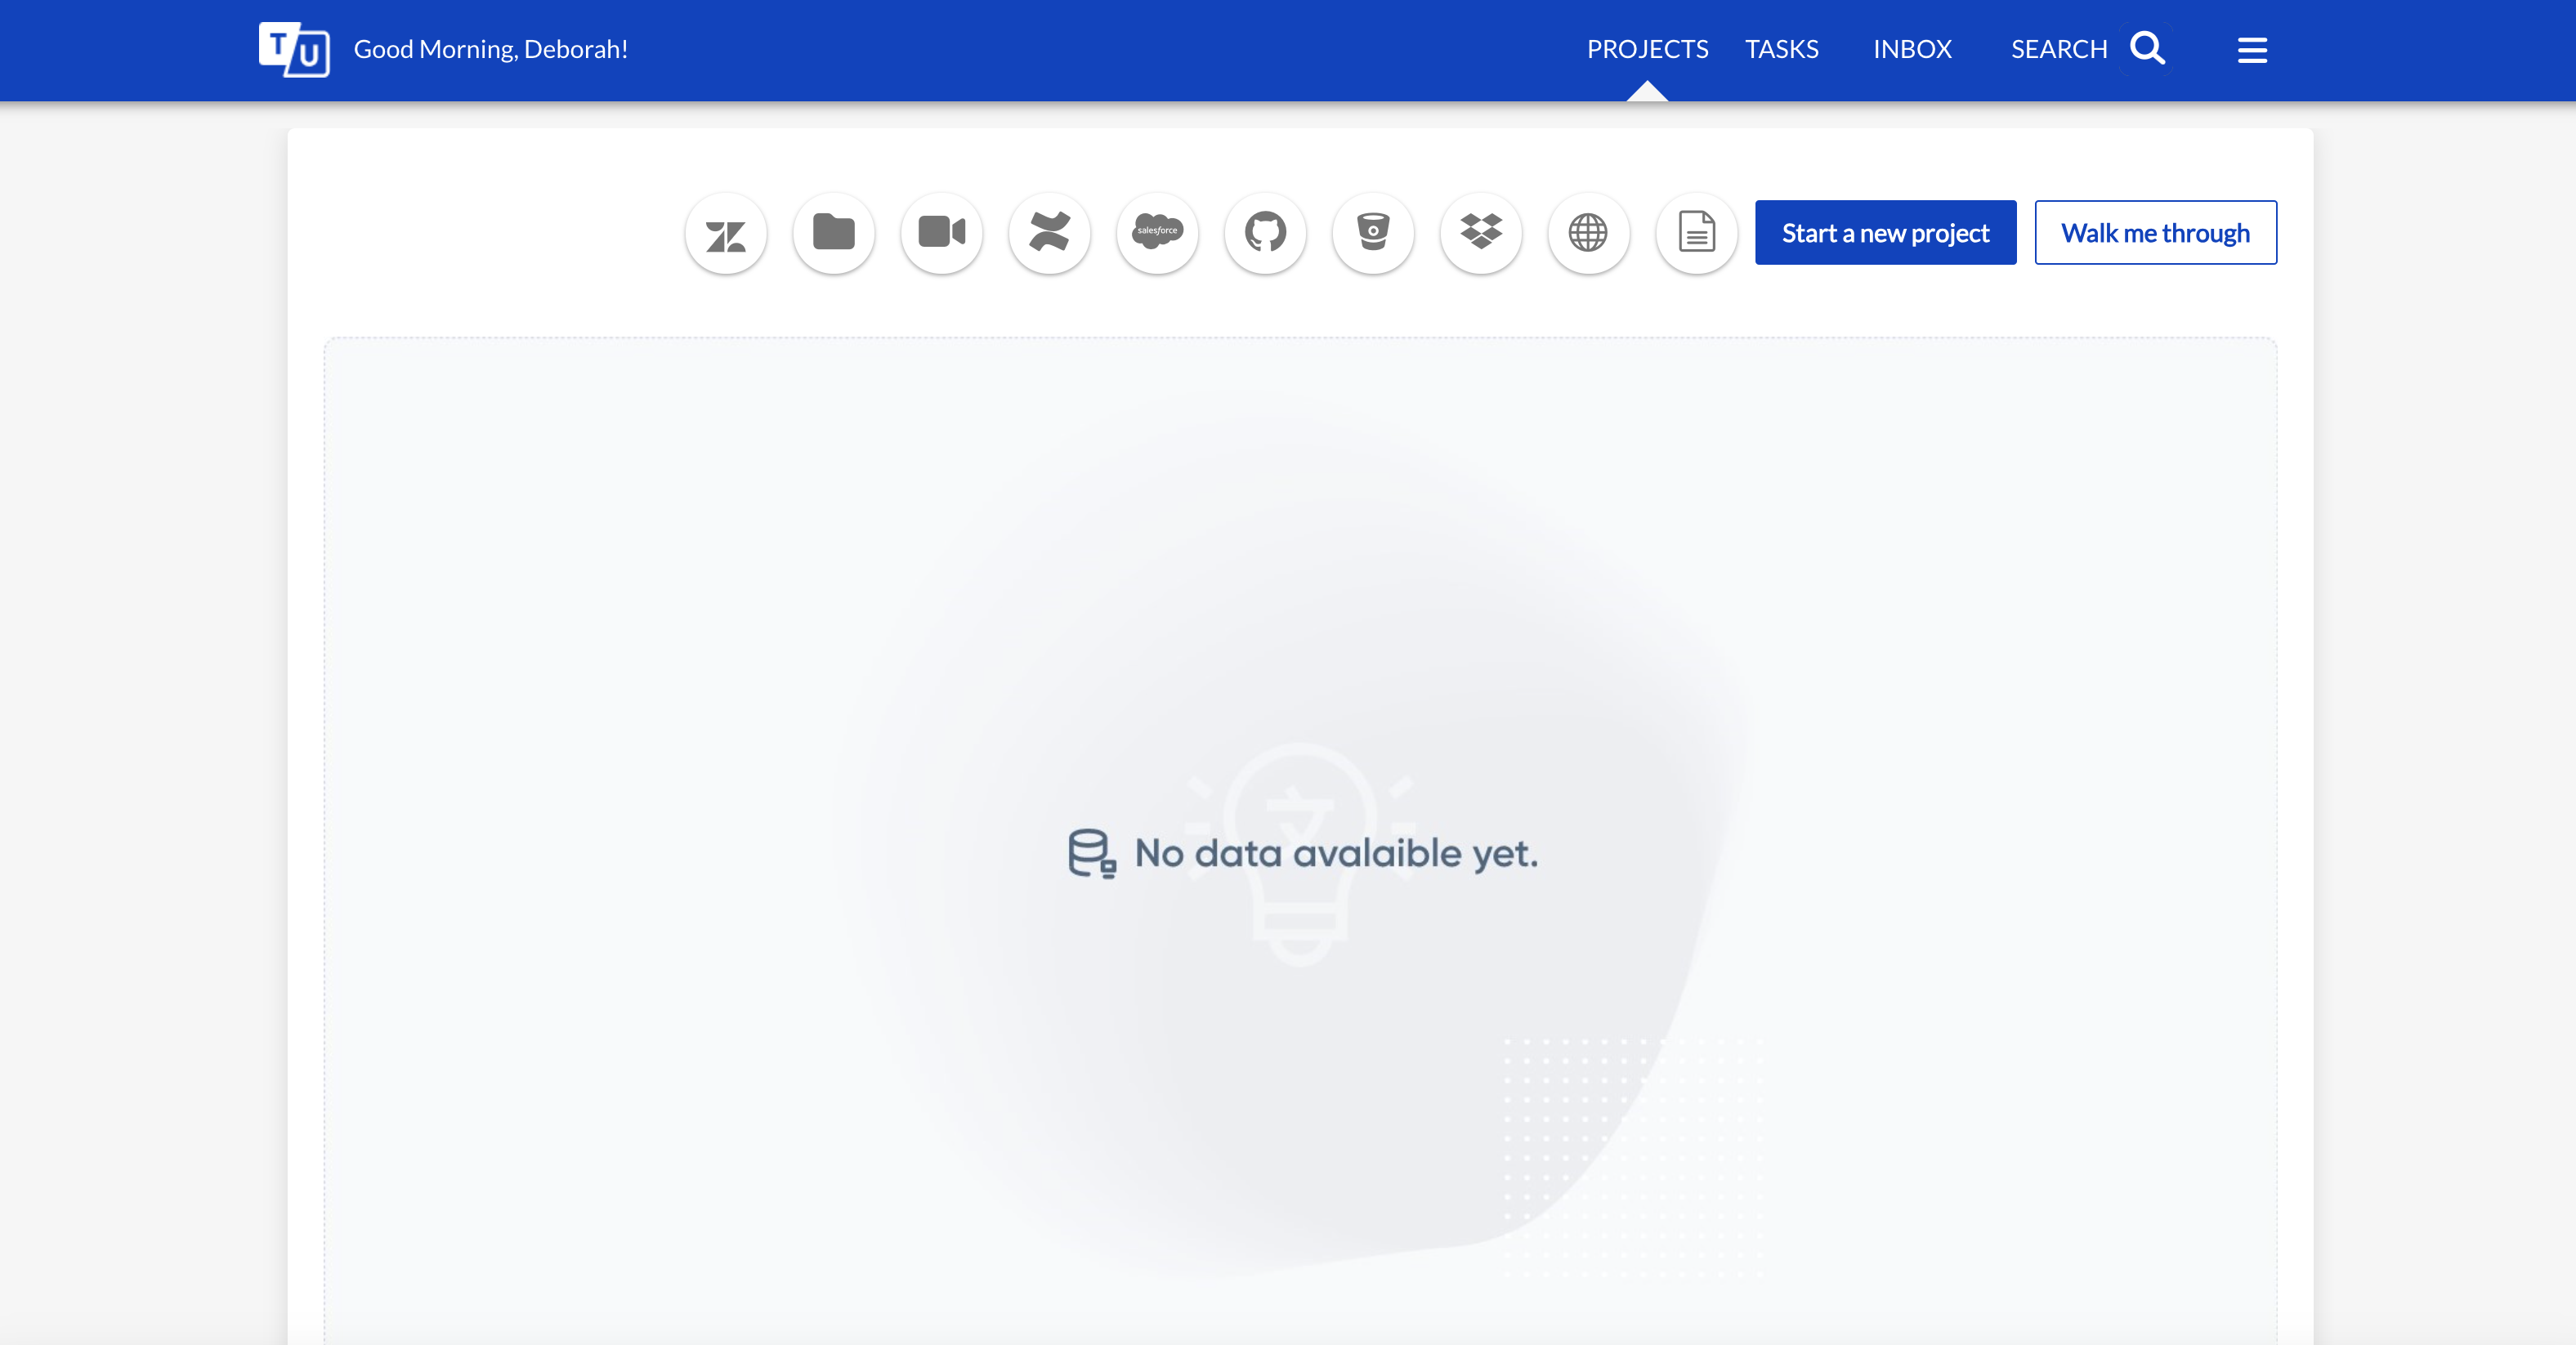Image resolution: width=2576 pixels, height=1345 pixels.
Task: Select the GitHub integration icon
Action: (x=1266, y=231)
